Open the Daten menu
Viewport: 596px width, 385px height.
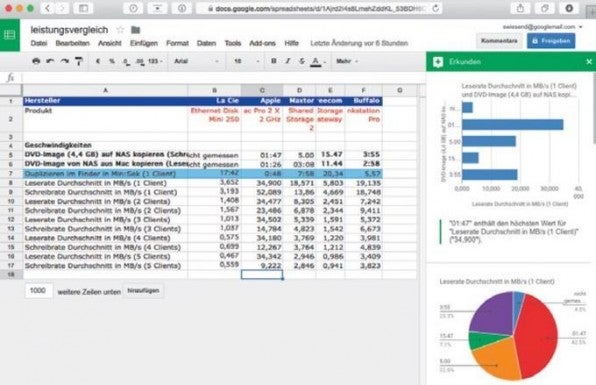(x=206, y=43)
